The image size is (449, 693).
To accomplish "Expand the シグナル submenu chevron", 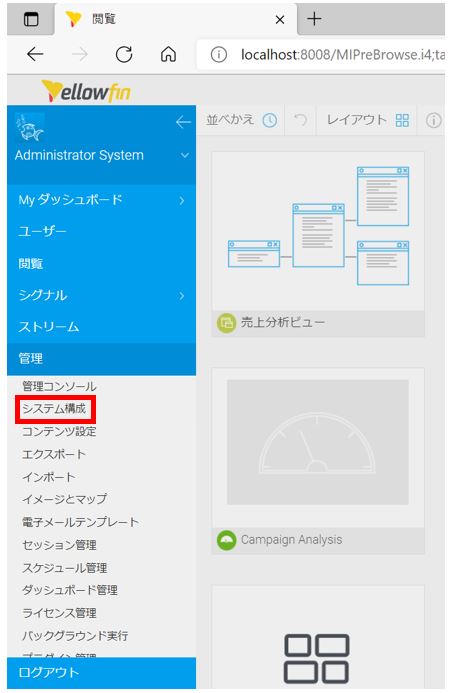I will [182, 296].
